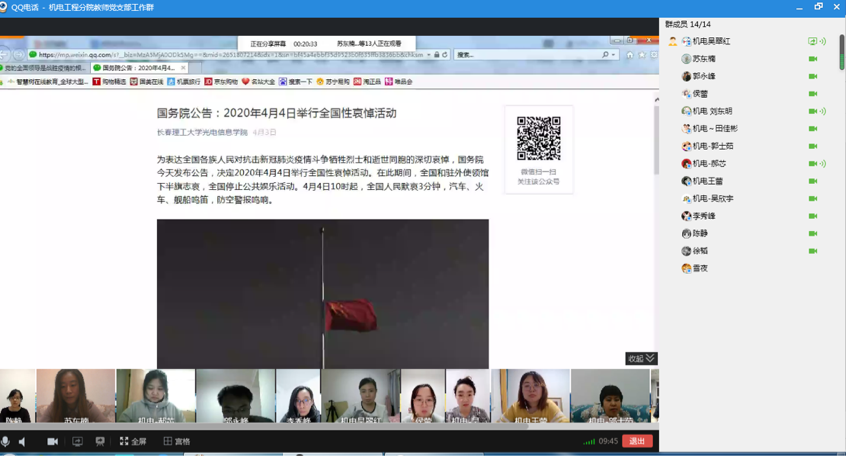Click the camera icon next to 苏东梅
This screenshot has height=456, width=846.
pyautogui.click(x=813, y=59)
